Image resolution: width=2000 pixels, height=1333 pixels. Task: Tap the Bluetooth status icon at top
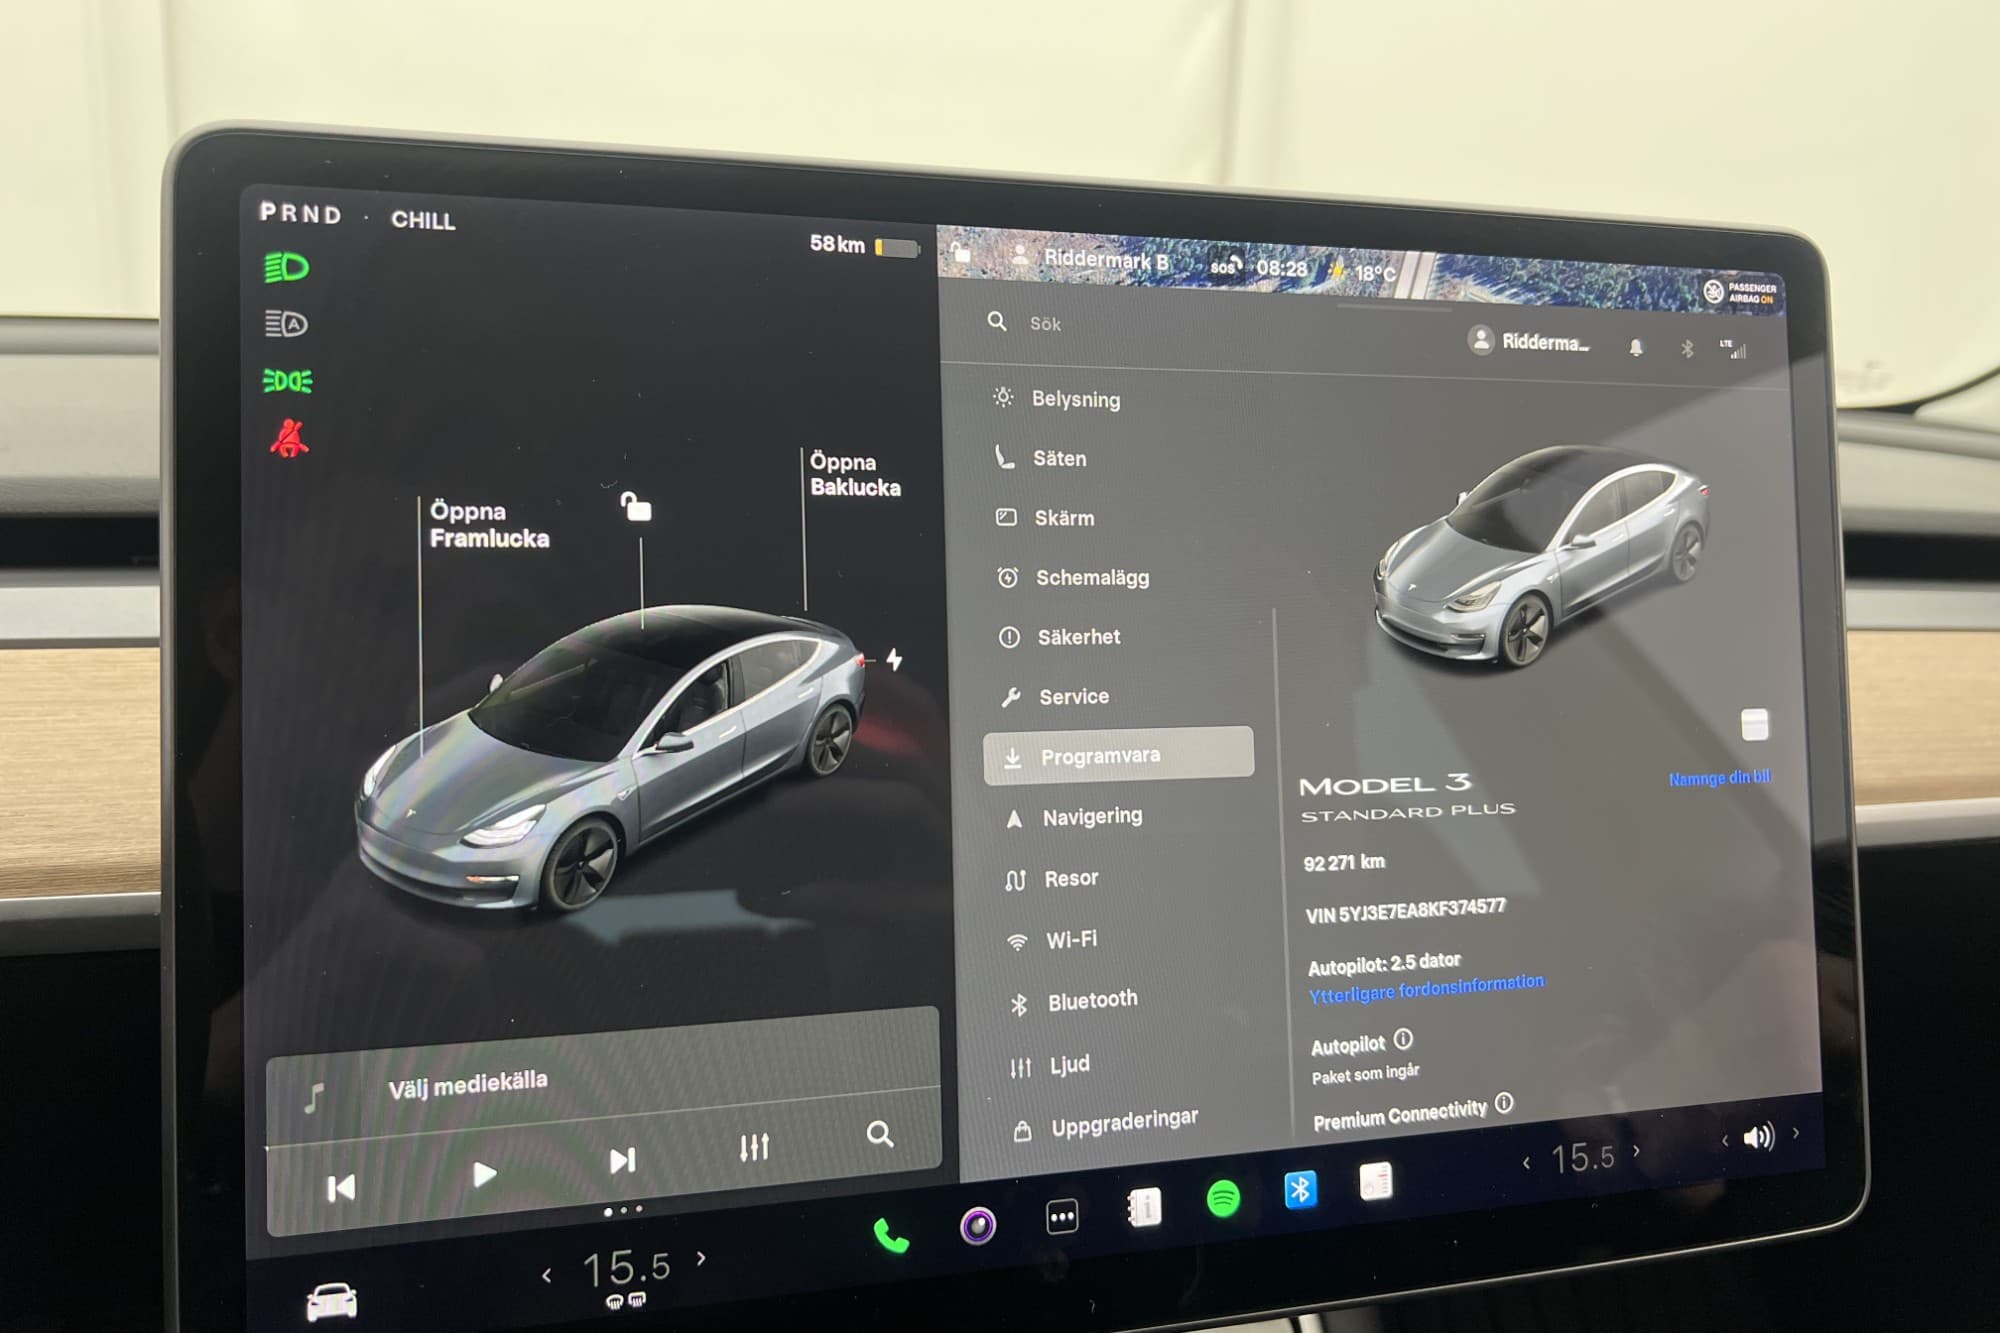pos(1687,349)
